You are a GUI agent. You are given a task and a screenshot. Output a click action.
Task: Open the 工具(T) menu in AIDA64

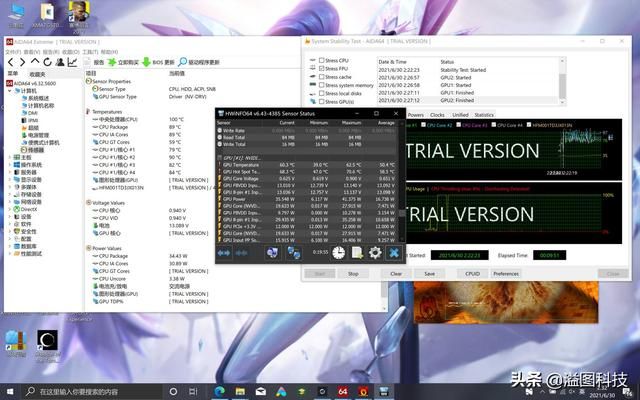90,52
